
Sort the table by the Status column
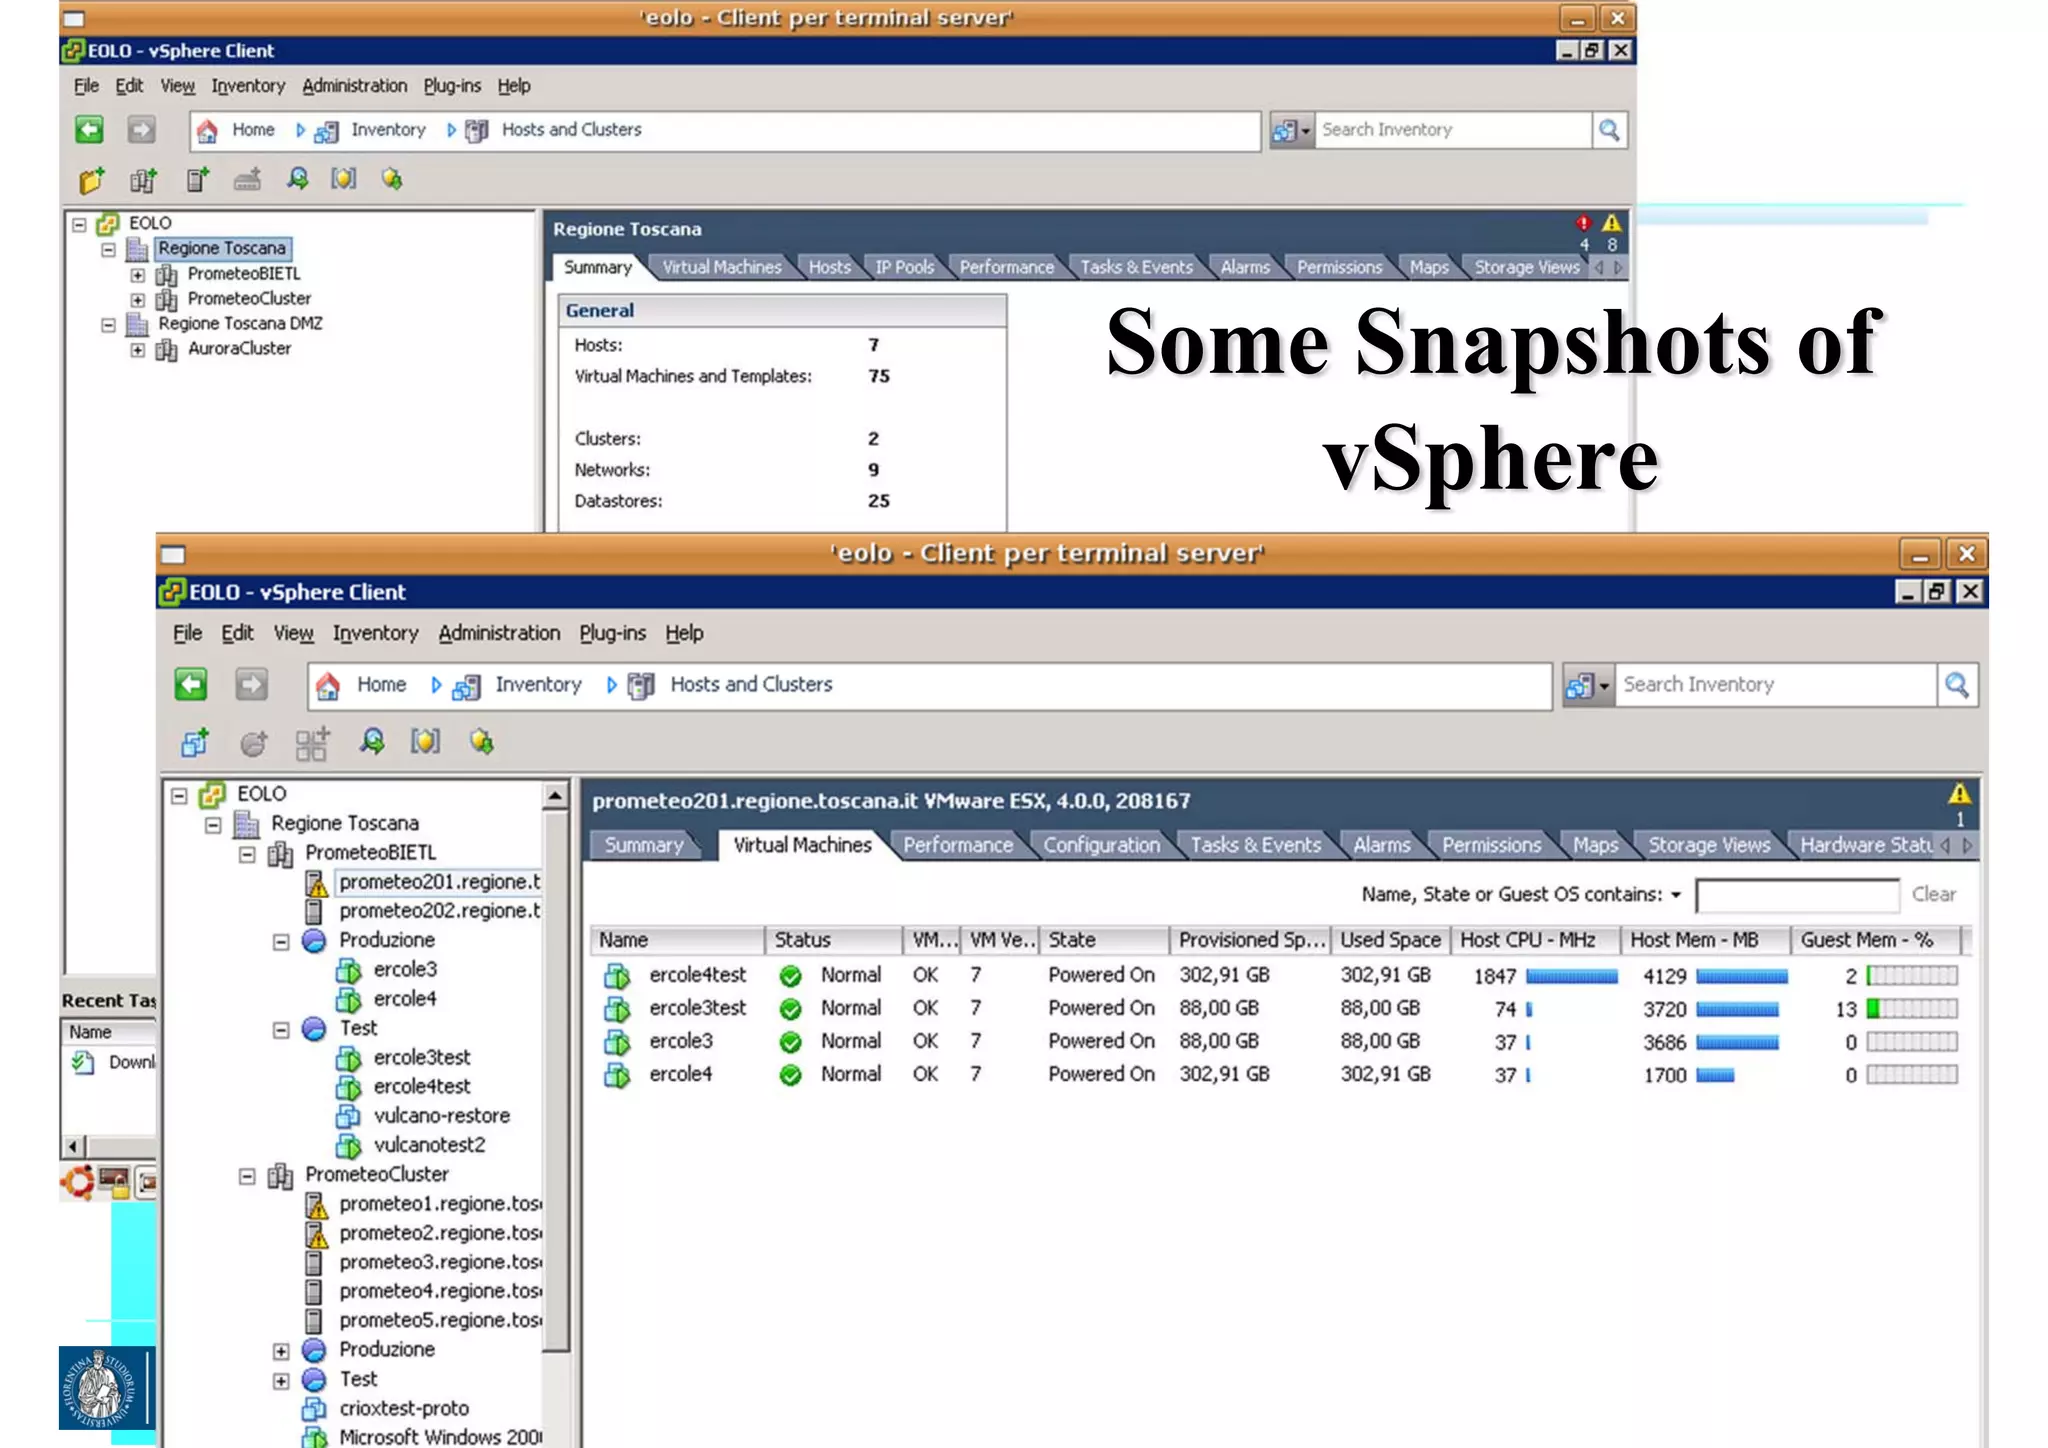click(833, 940)
